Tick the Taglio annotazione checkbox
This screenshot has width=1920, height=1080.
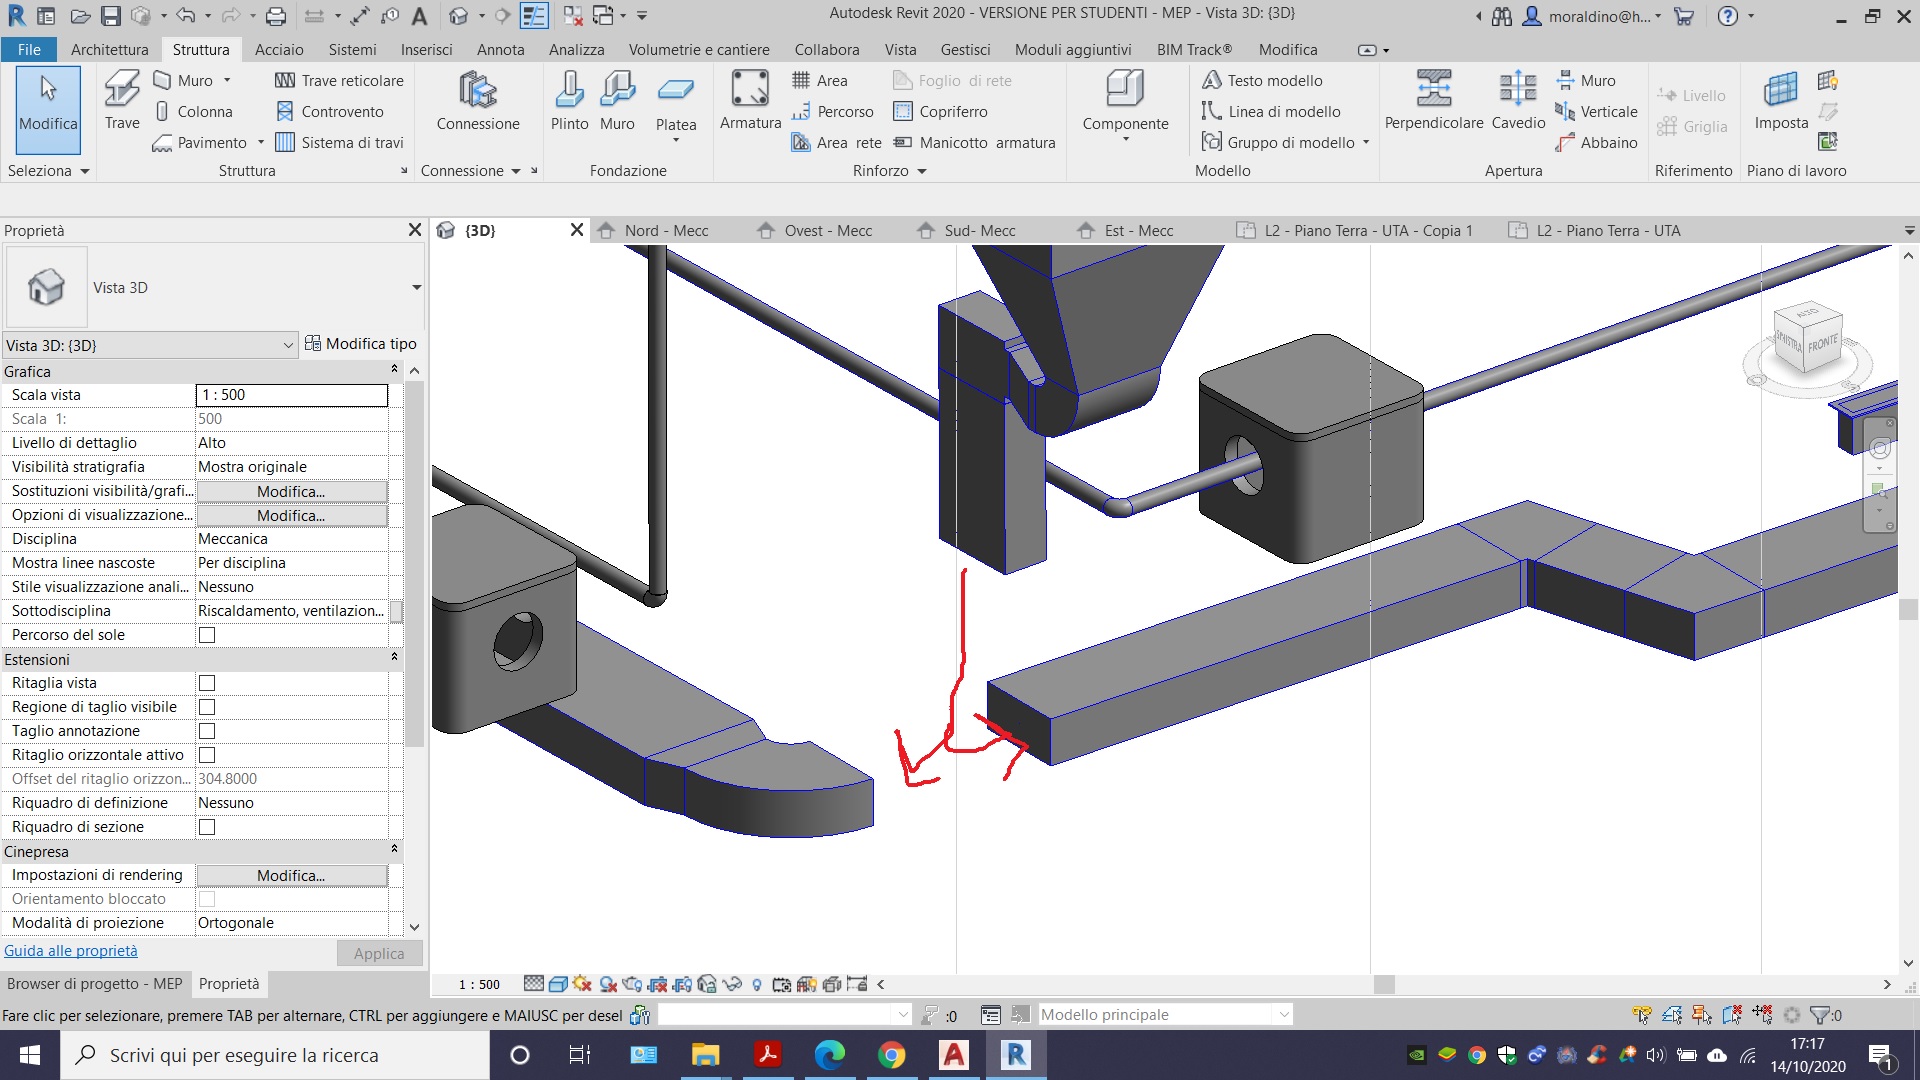[207, 731]
